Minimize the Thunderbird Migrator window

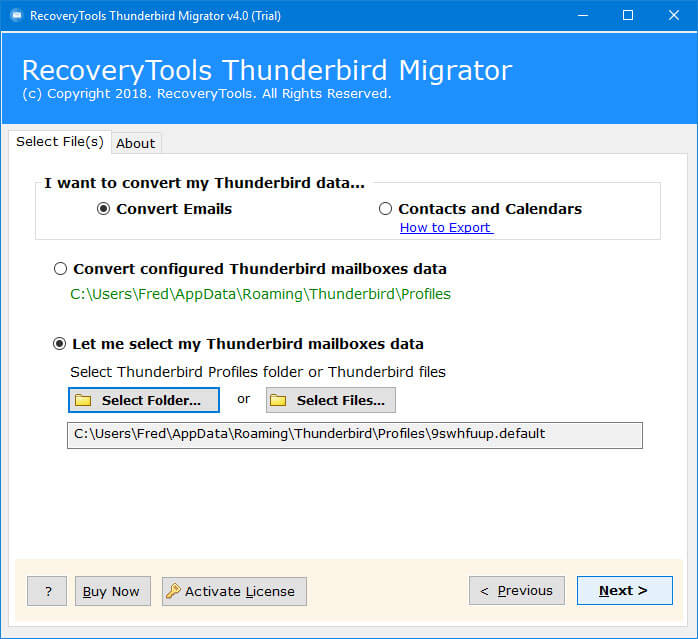(583, 15)
